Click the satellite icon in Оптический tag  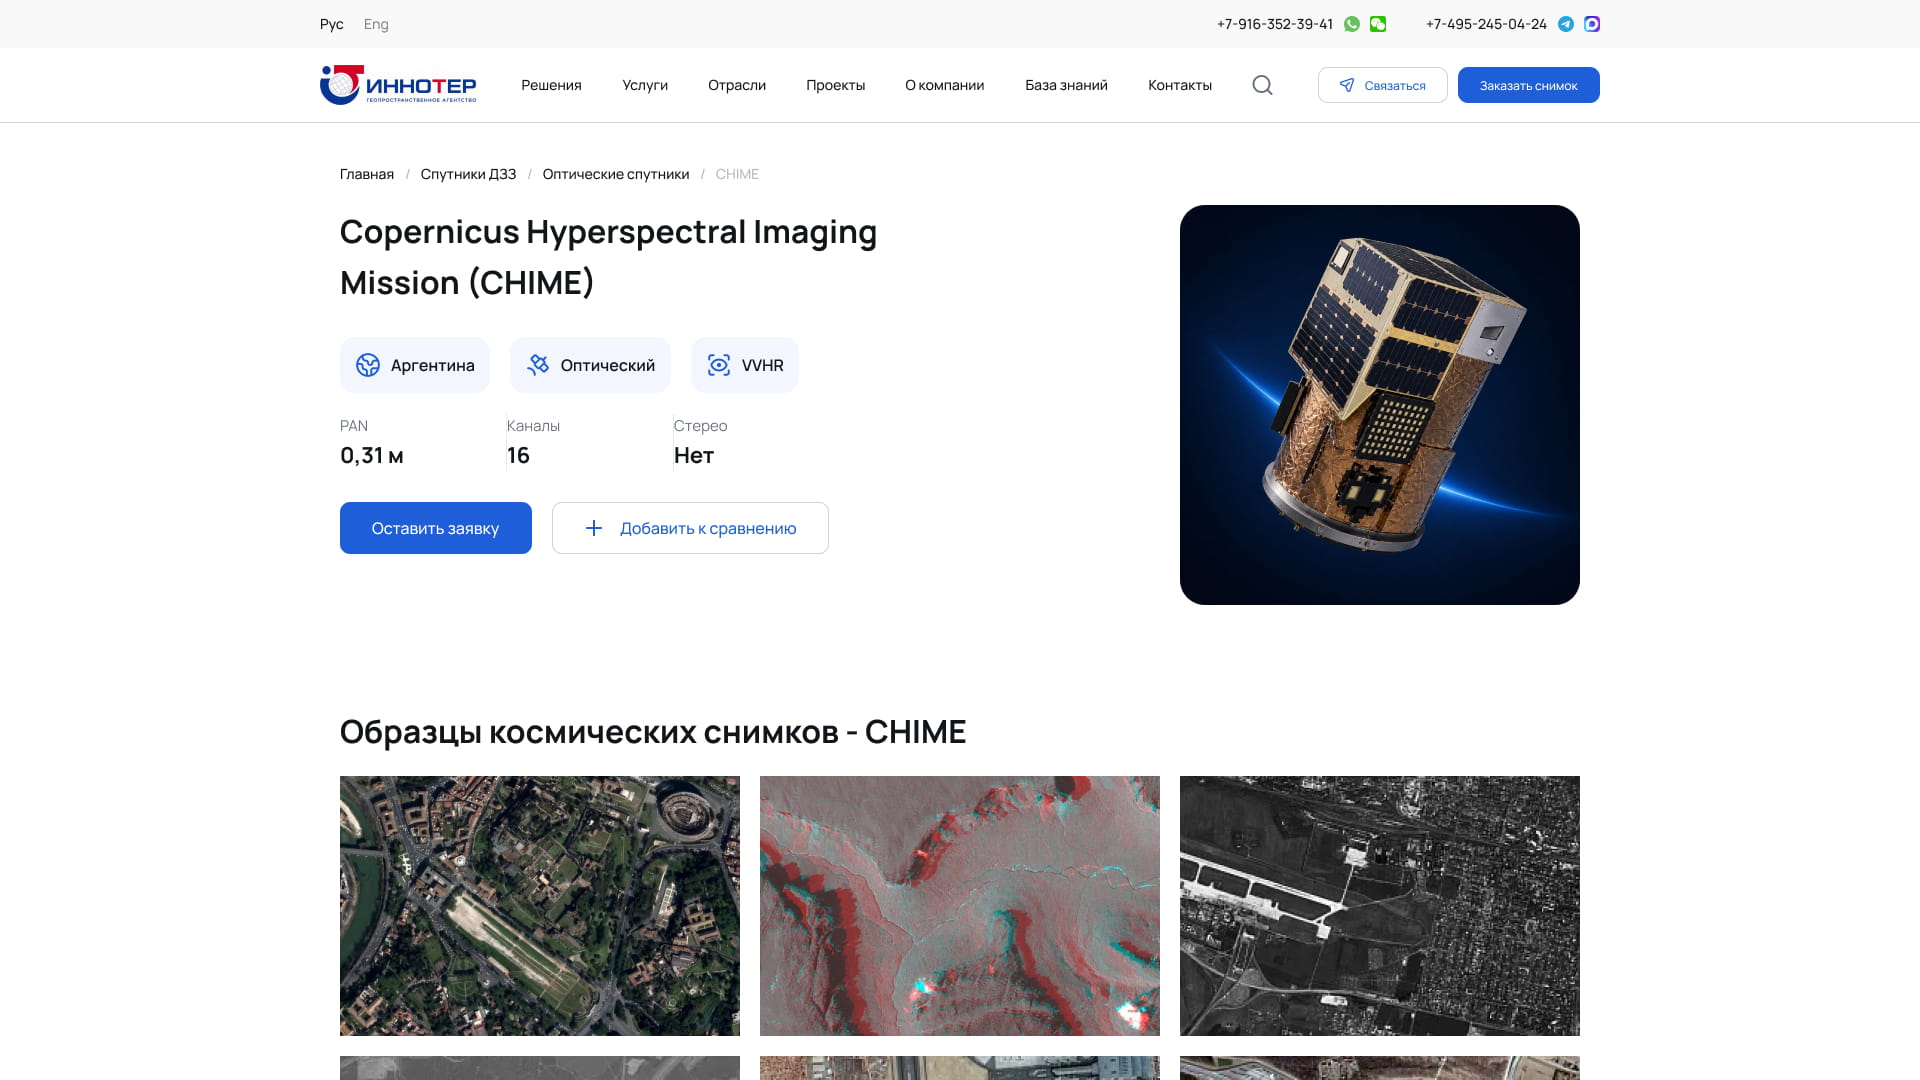[538, 365]
